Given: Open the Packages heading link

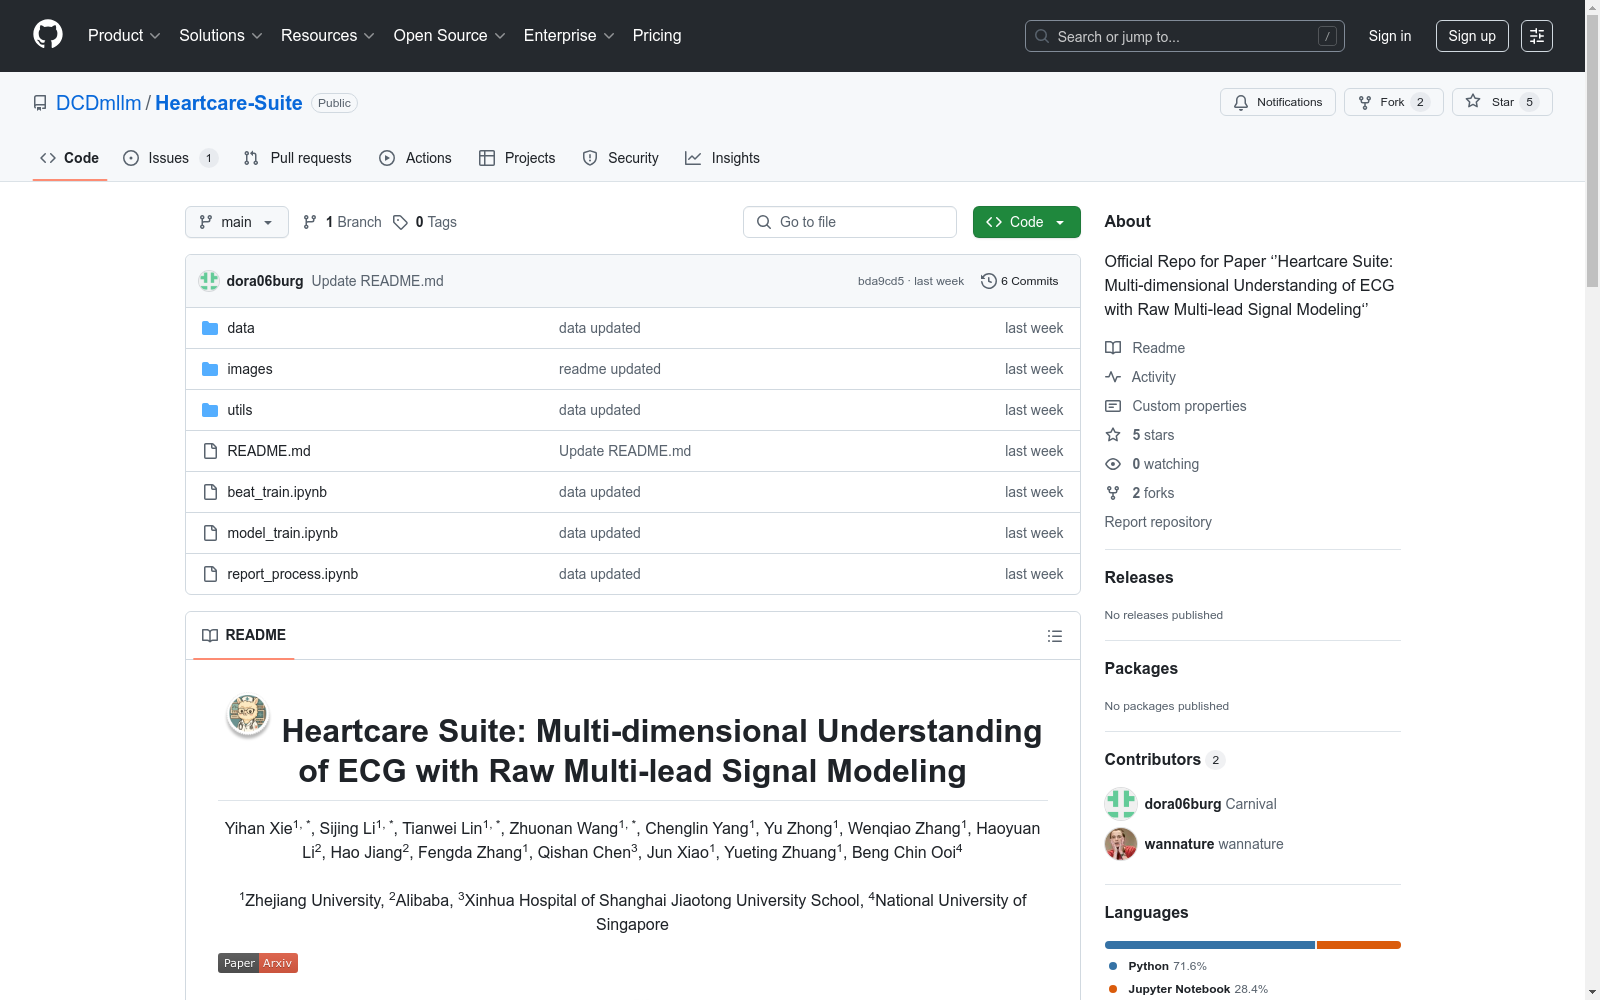Looking at the screenshot, I should point(1141,668).
